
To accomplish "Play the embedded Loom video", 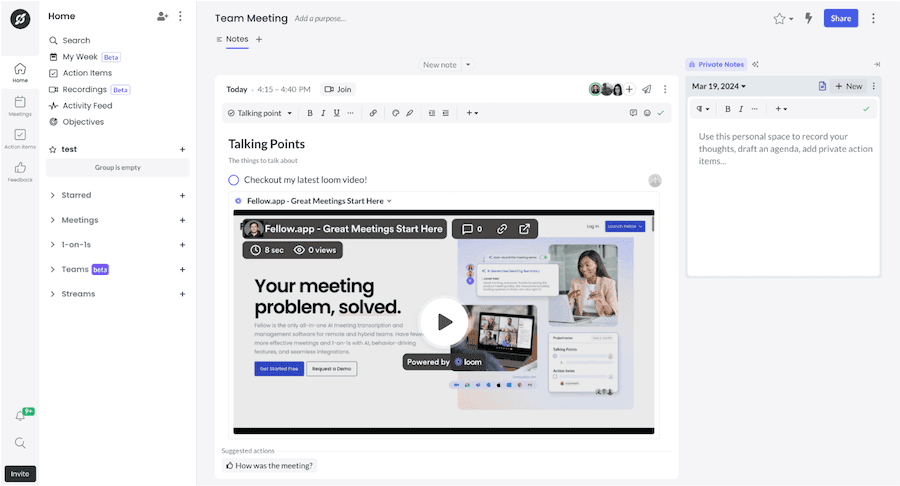I will click(x=444, y=322).
